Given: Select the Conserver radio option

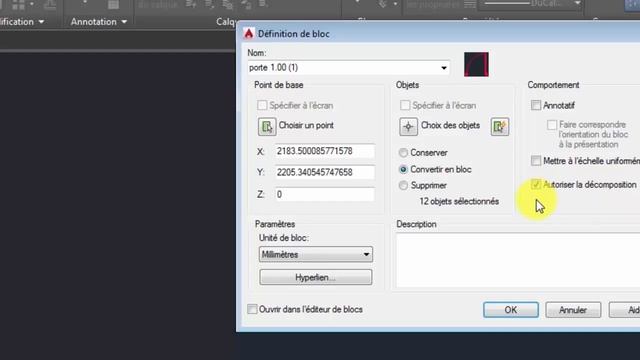Looking at the screenshot, I should click(x=403, y=153).
